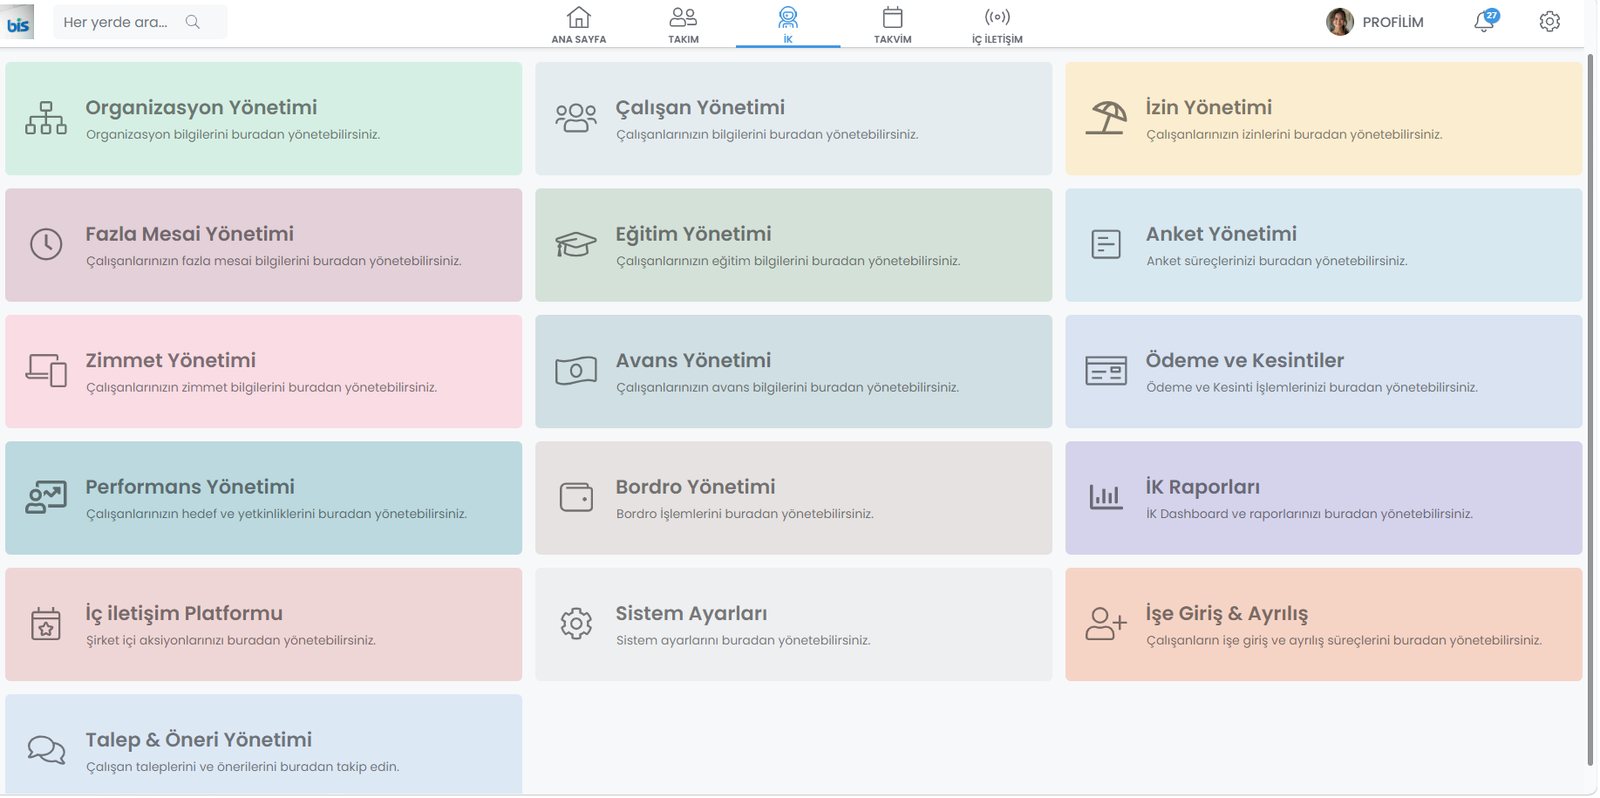Click the wallet icon for Bordro Yönetimi
Screen dimensions: 1600x798
[576, 497]
